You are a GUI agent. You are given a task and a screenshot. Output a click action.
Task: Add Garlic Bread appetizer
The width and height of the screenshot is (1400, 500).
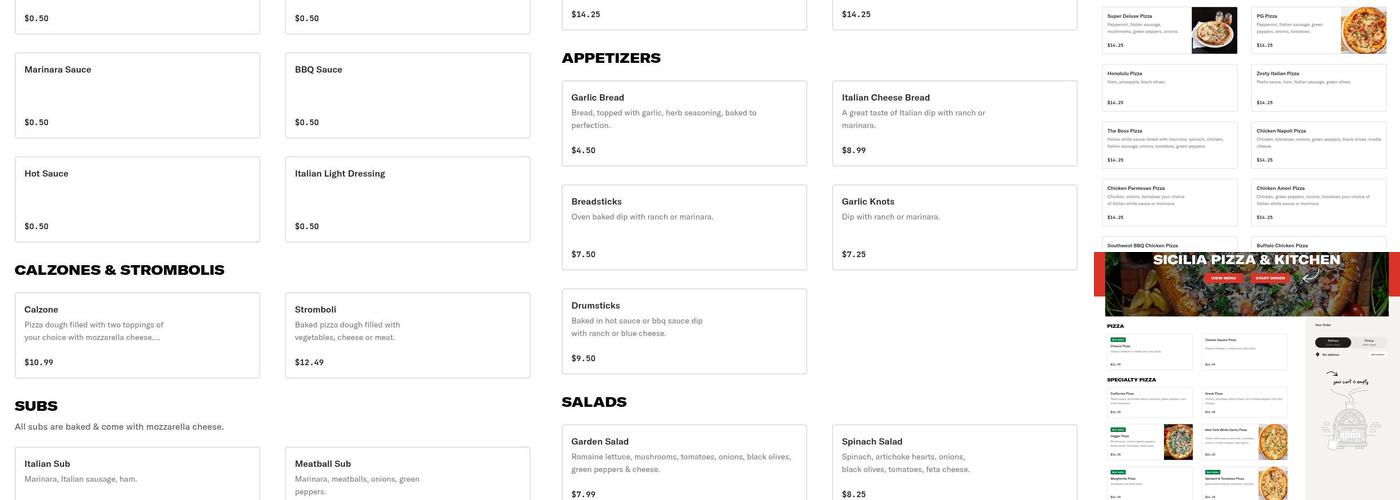tap(684, 123)
